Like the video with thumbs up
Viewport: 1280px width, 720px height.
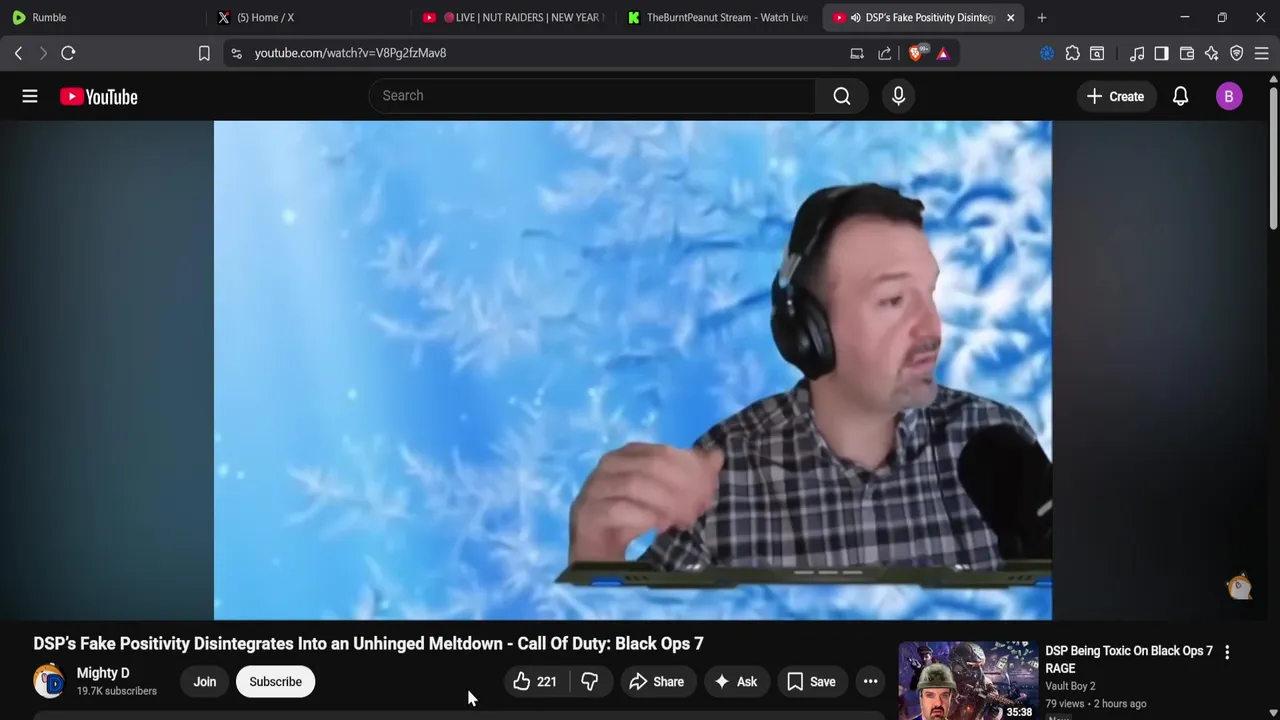[x=535, y=682]
